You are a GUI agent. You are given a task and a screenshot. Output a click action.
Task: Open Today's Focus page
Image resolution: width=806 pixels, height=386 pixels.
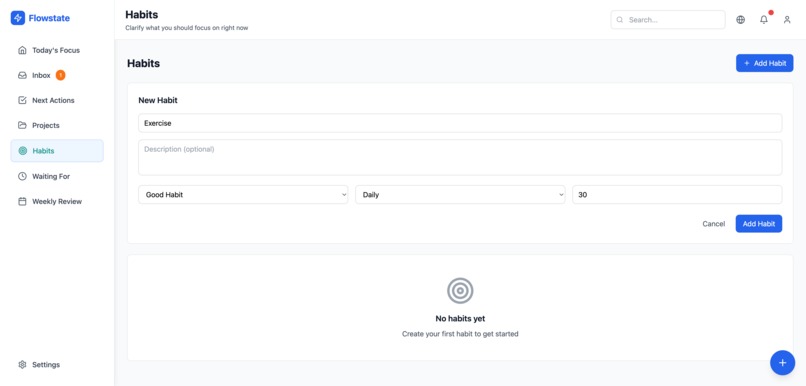(x=57, y=50)
